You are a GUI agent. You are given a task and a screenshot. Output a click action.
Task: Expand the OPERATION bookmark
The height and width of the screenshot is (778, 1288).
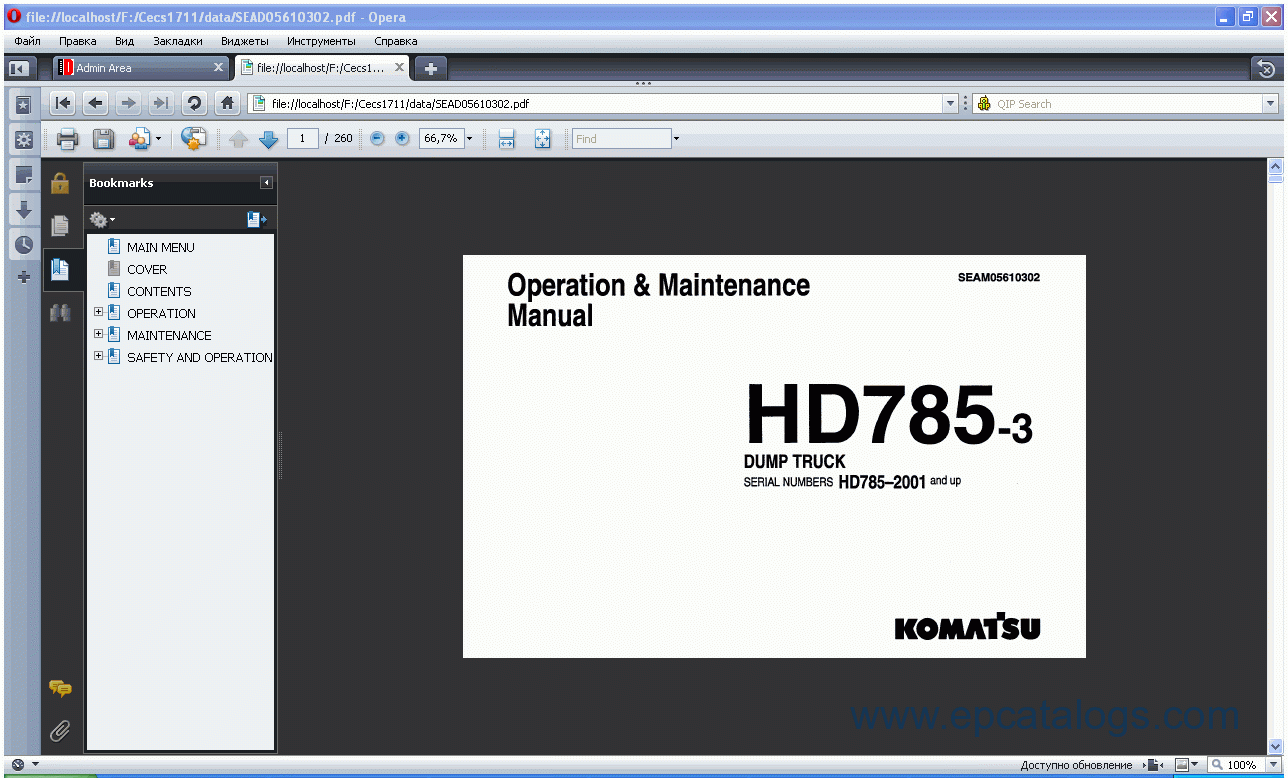coord(98,312)
